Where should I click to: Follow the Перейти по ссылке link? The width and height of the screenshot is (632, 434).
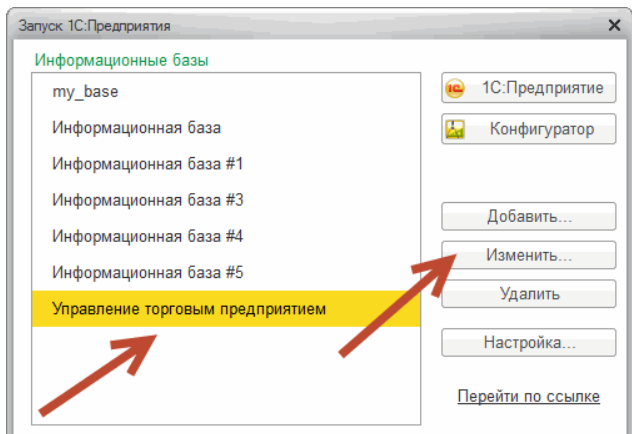coord(528,397)
